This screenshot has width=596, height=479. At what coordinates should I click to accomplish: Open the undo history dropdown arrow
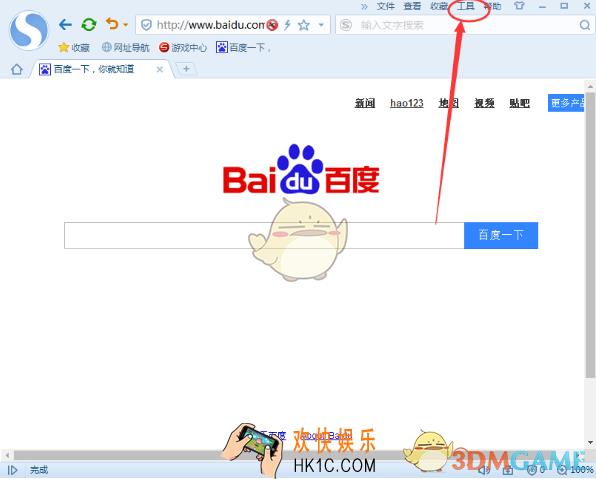[x=126, y=25]
